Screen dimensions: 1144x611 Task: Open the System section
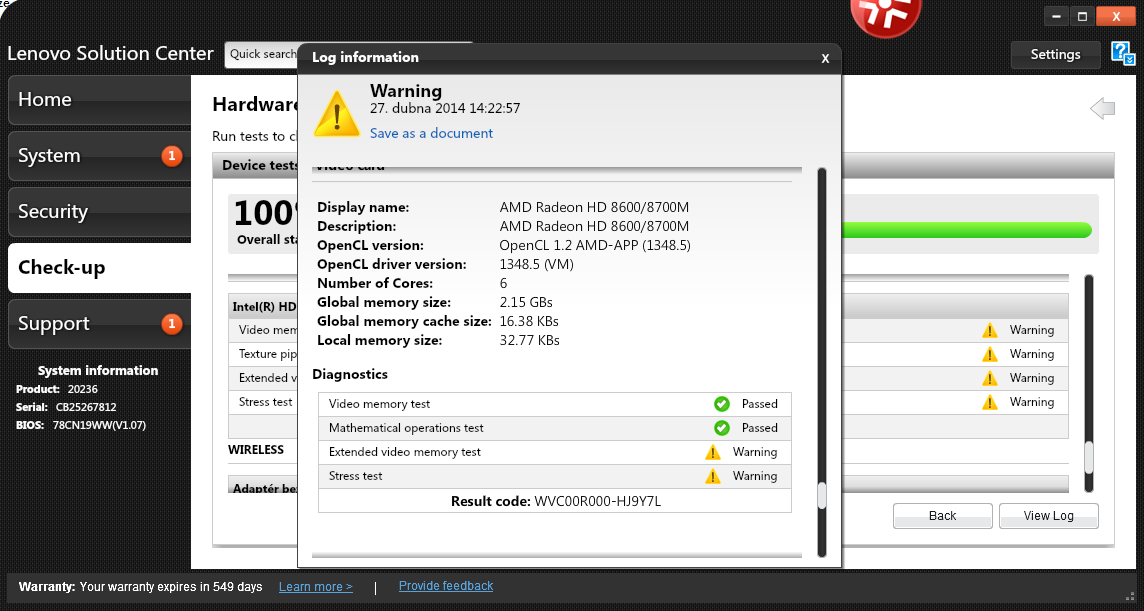click(100, 155)
